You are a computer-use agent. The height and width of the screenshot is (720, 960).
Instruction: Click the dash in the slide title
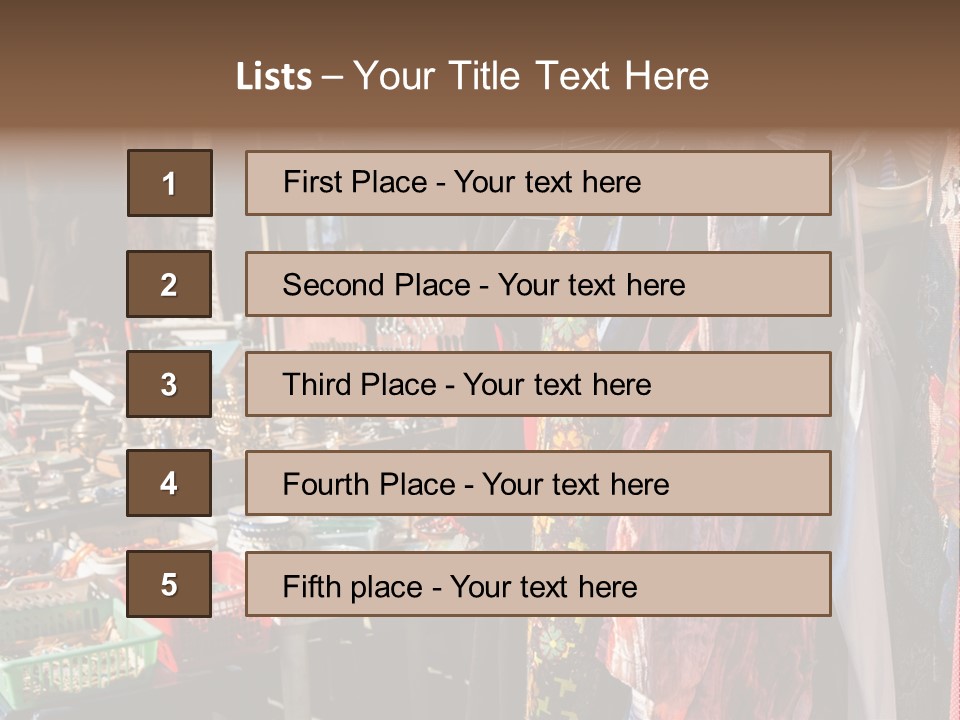click(332, 77)
